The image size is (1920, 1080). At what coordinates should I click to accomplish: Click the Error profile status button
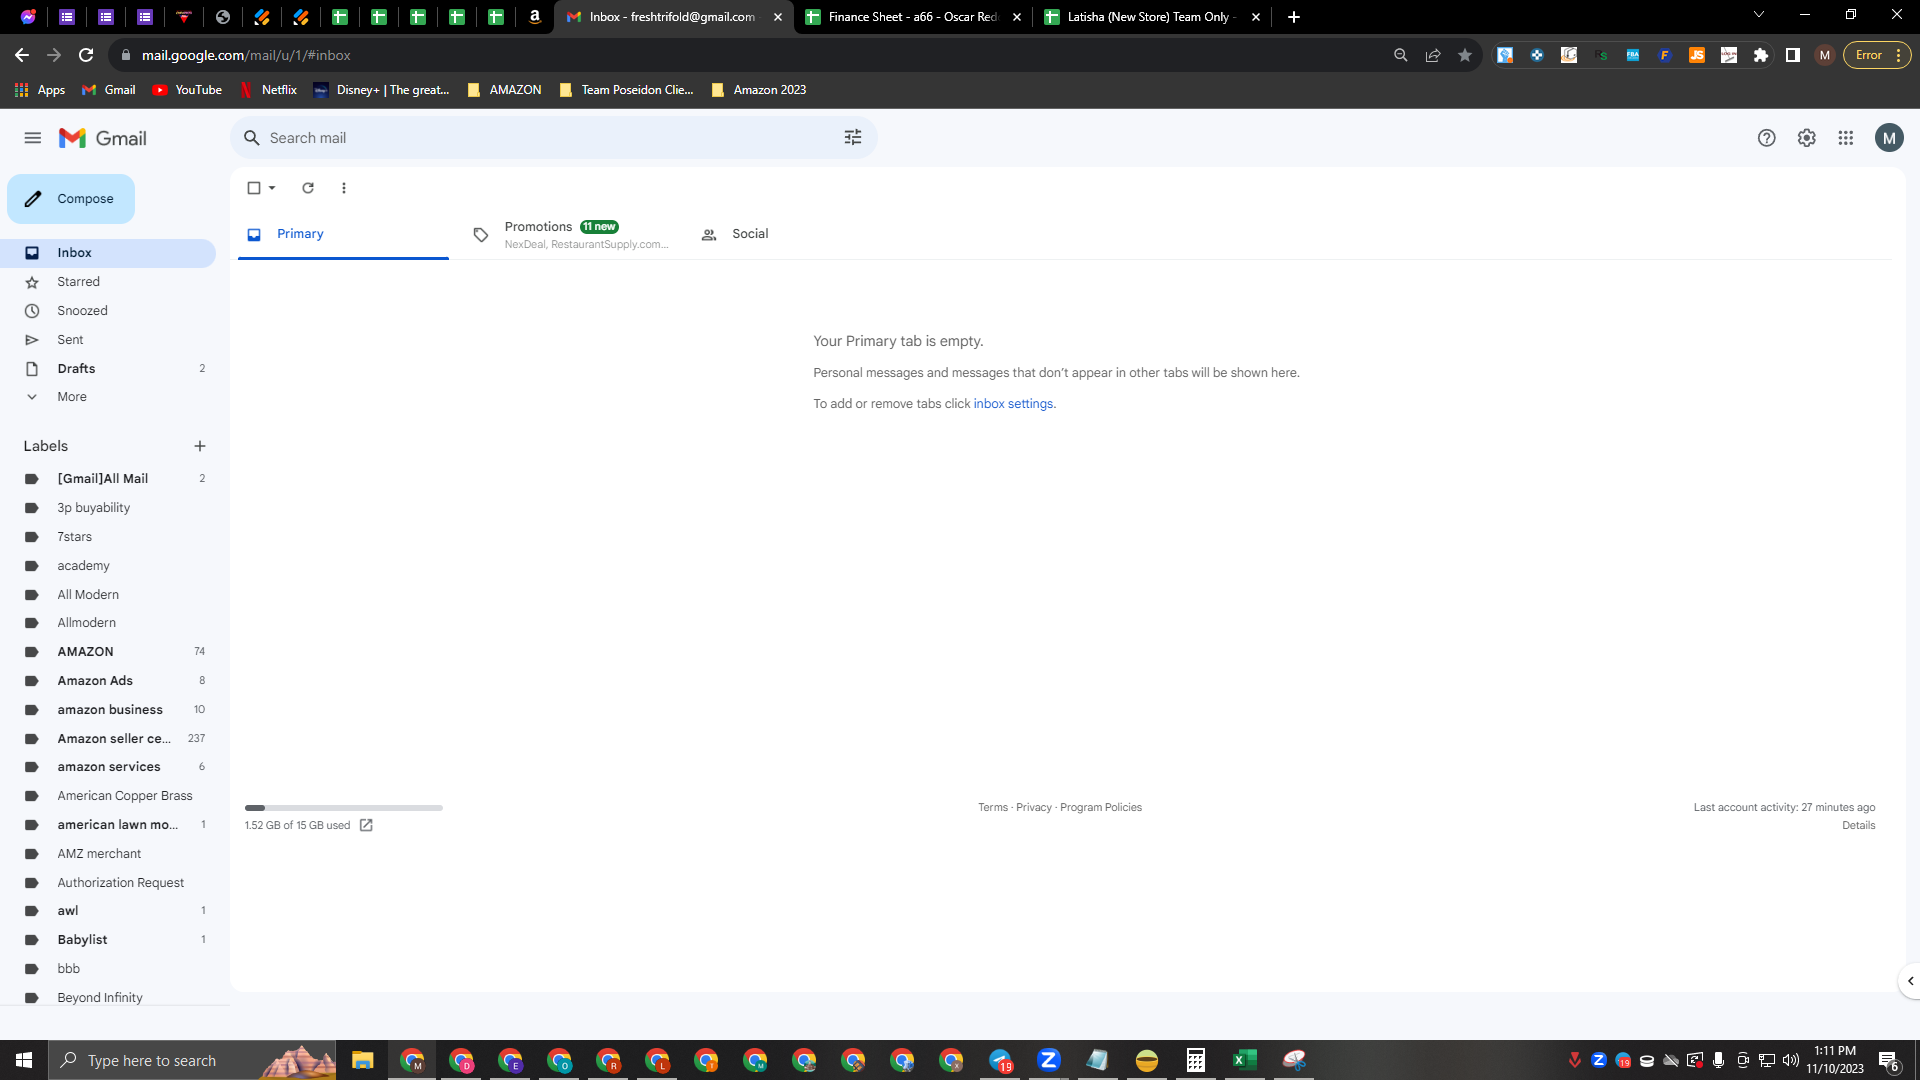pos(1877,55)
